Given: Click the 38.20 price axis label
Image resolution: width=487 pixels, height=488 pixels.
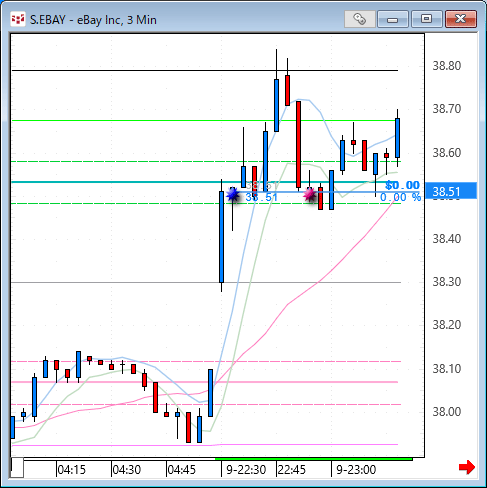Looking at the screenshot, I should [x=447, y=325].
